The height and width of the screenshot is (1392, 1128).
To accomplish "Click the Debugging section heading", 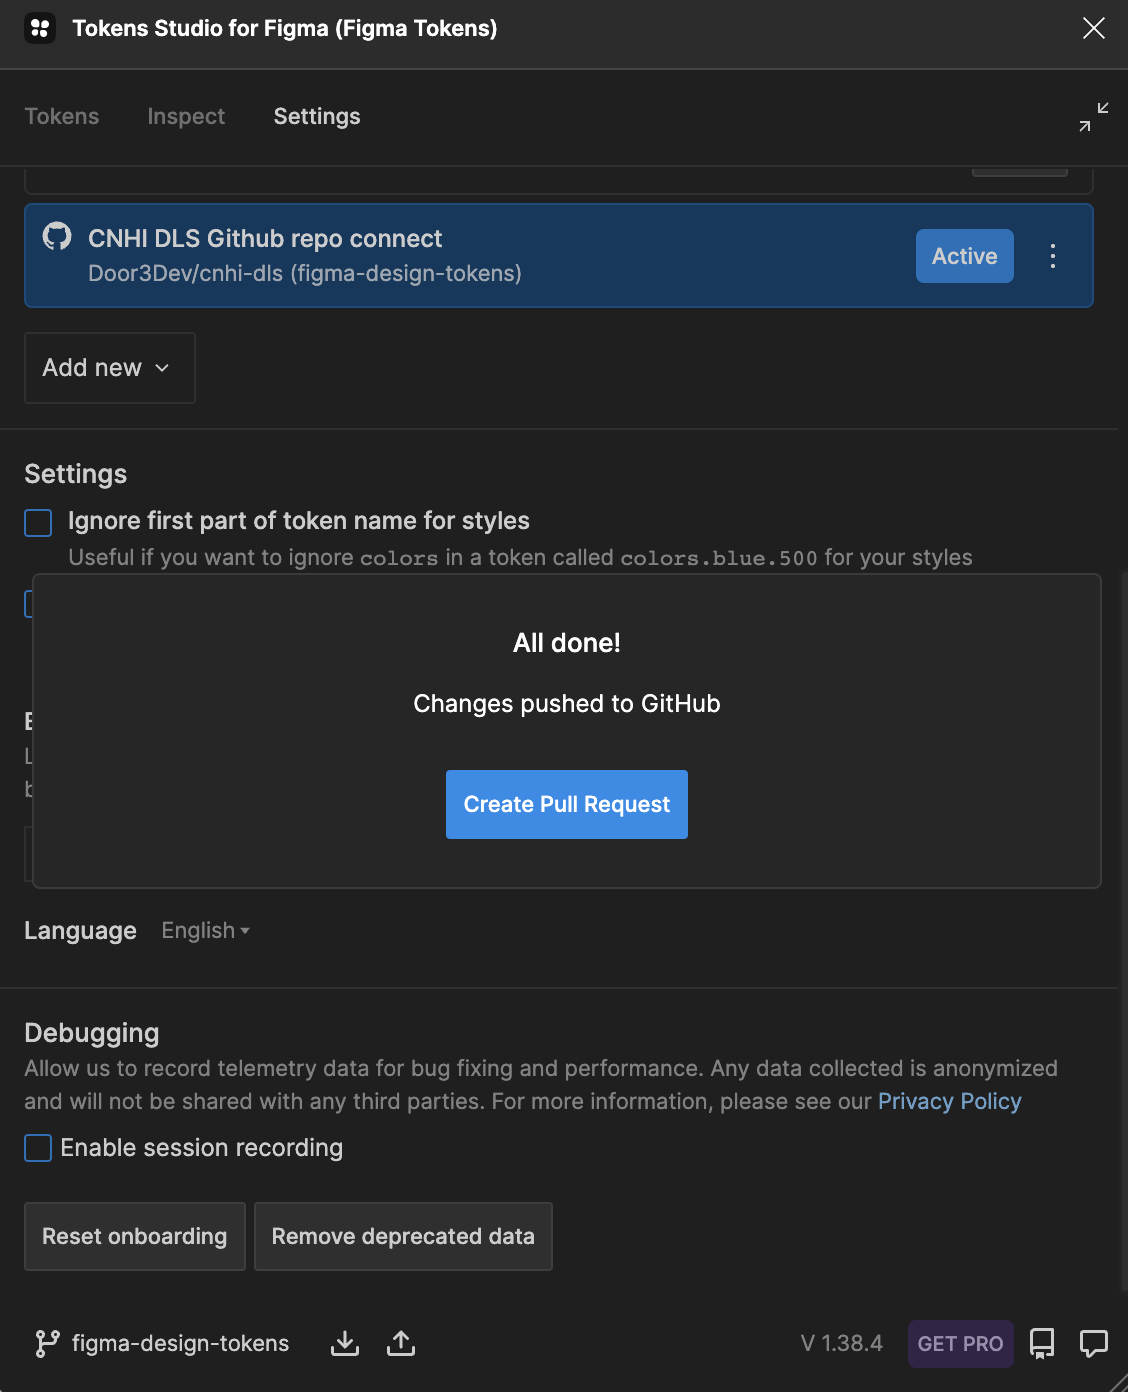I will tap(92, 1033).
